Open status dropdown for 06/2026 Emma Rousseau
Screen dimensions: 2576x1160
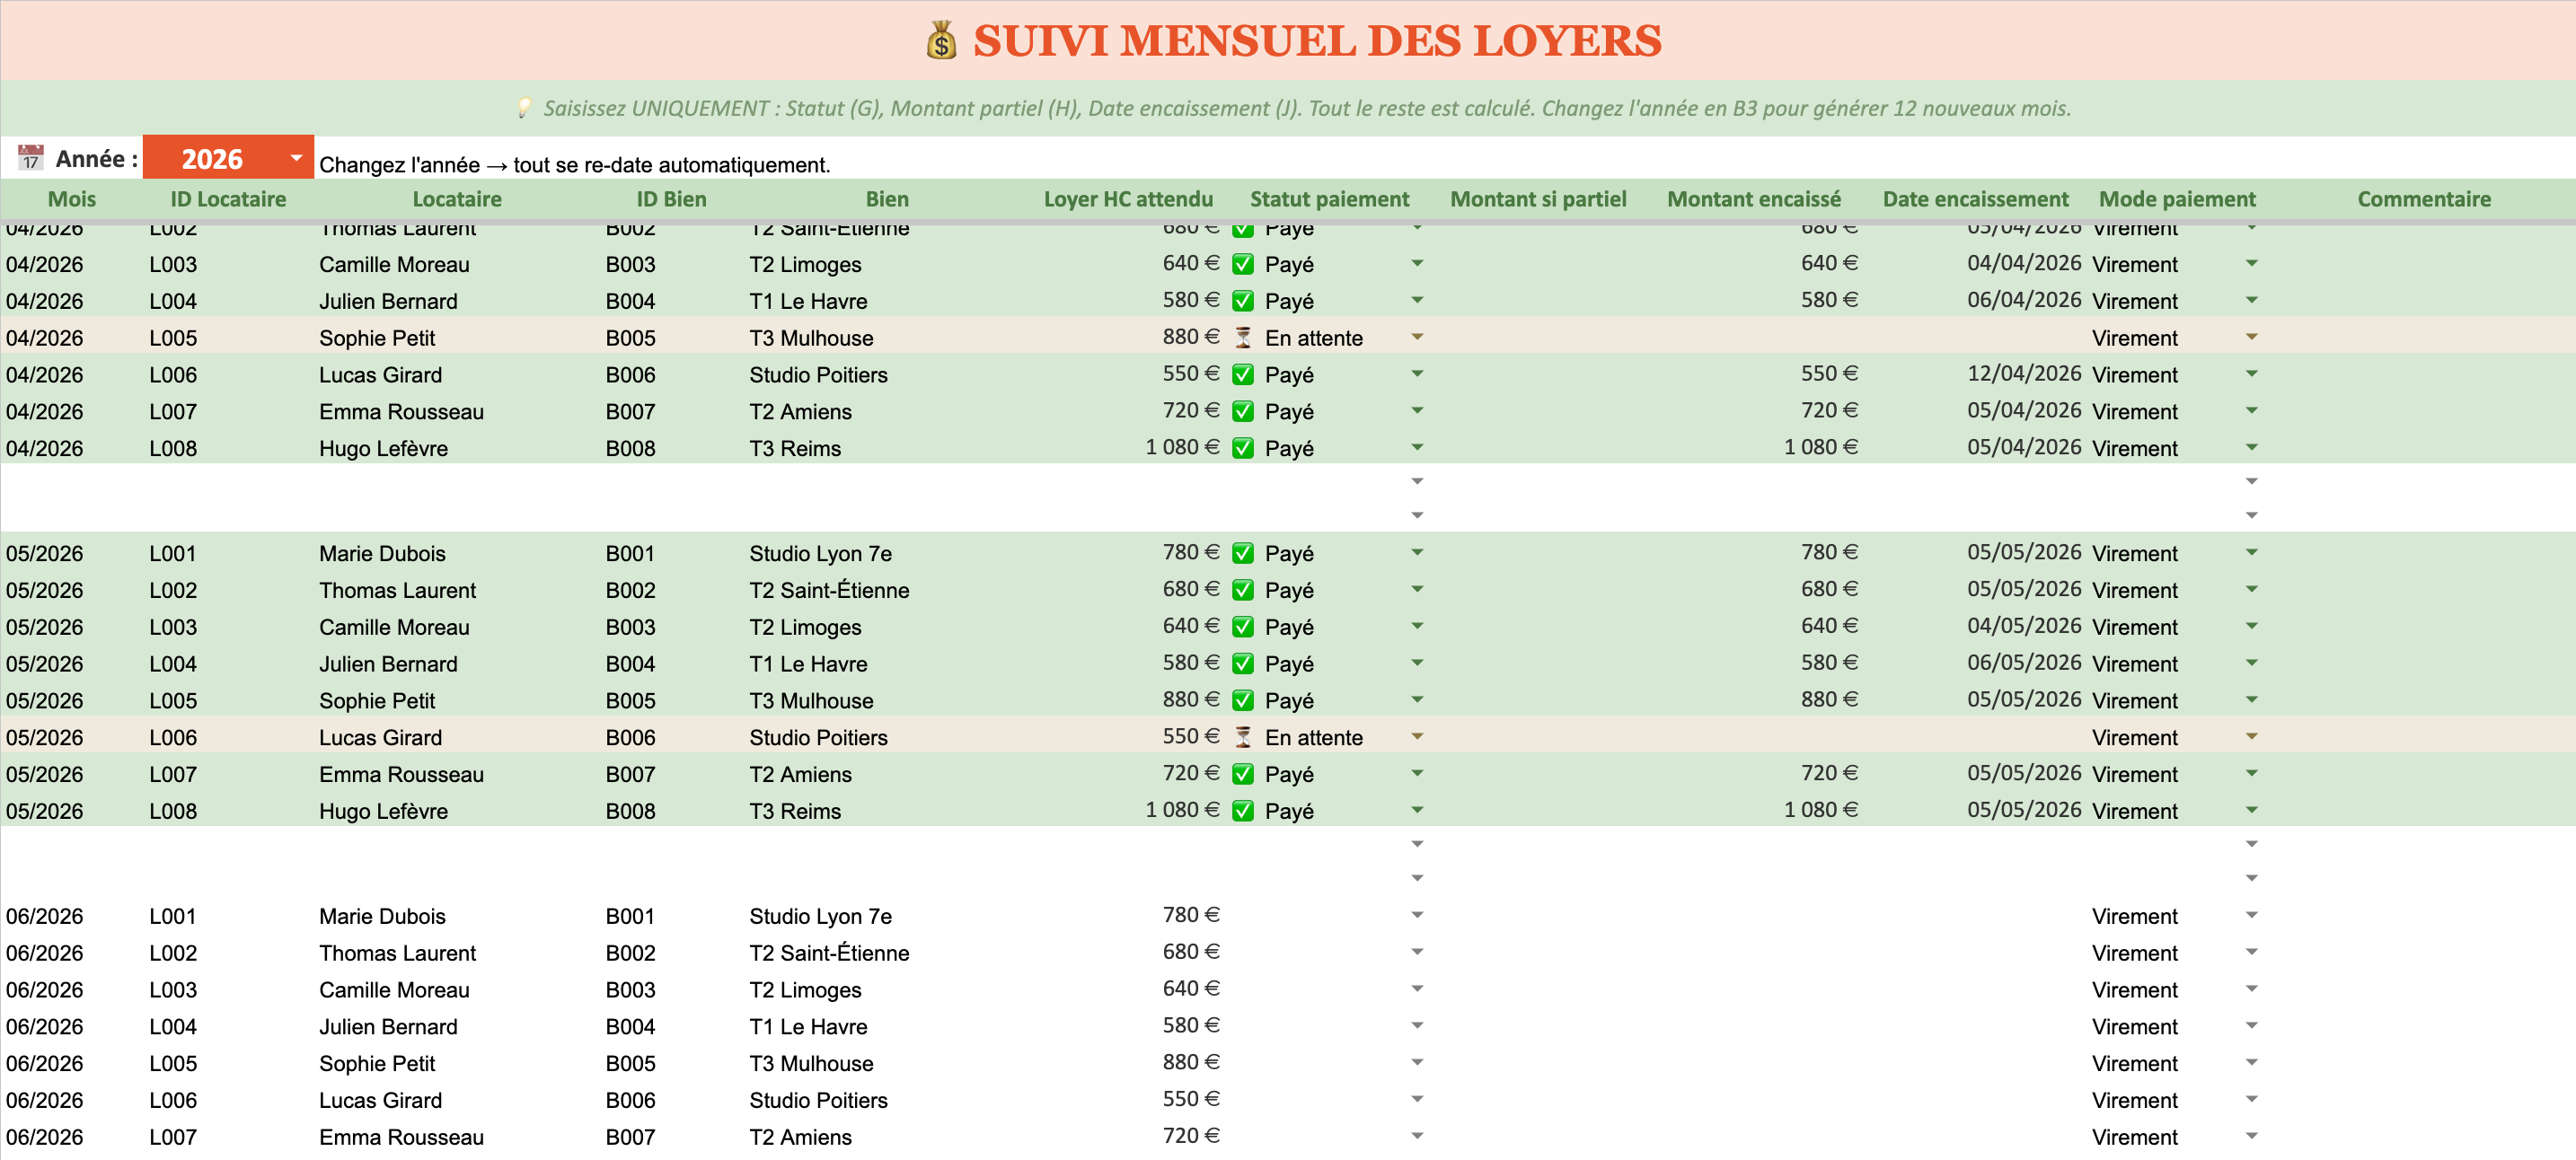pos(1417,1136)
